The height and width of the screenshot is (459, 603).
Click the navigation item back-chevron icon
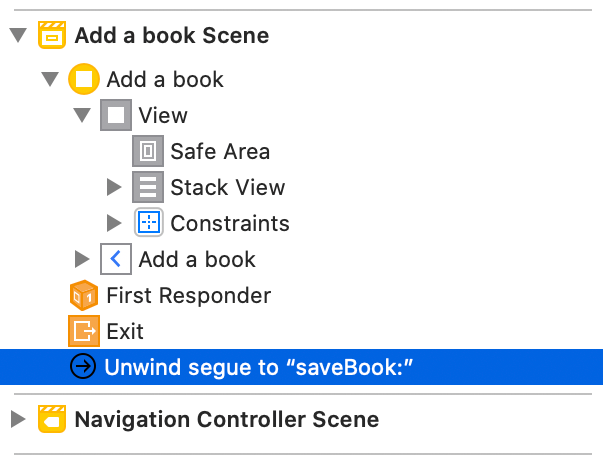pyautogui.click(x=116, y=259)
